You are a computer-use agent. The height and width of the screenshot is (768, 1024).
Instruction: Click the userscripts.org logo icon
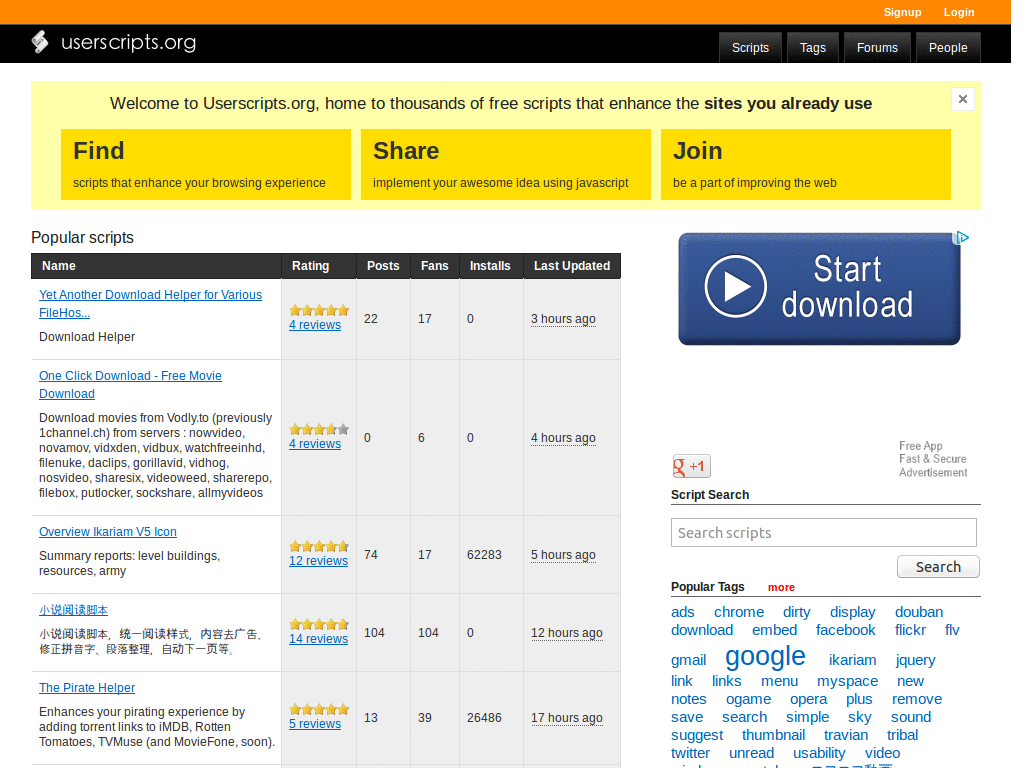(40, 42)
